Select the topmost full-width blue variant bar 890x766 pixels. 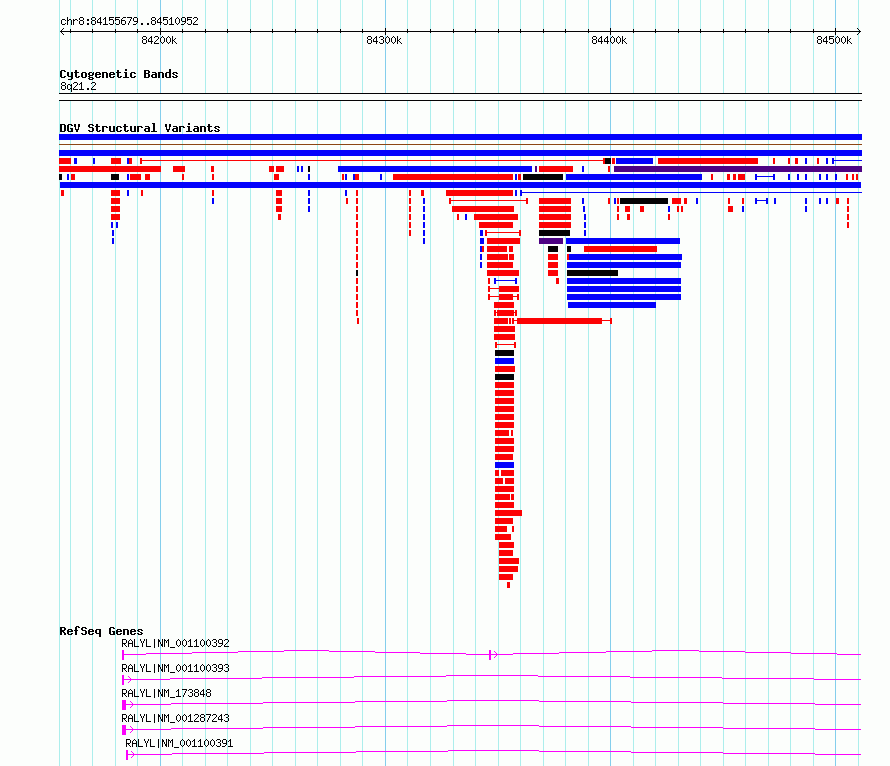click(460, 137)
